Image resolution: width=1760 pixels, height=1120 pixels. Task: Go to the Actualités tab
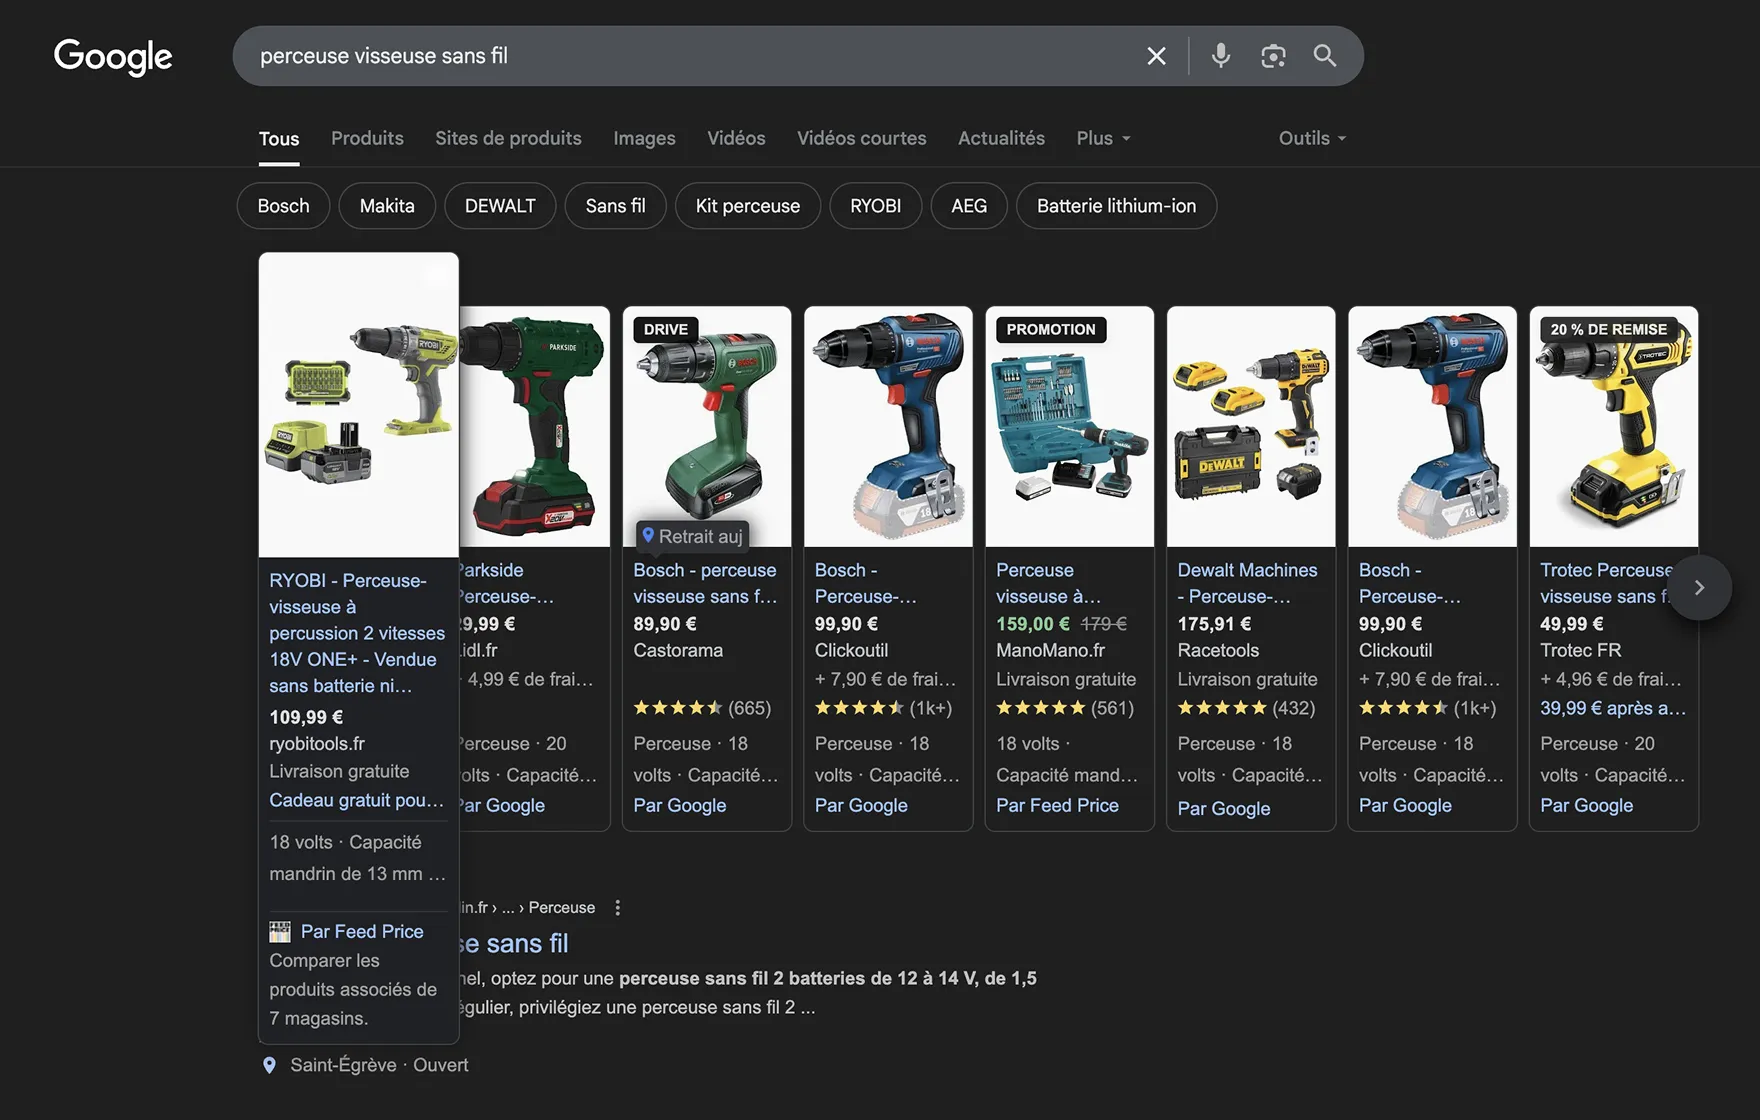(1001, 138)
